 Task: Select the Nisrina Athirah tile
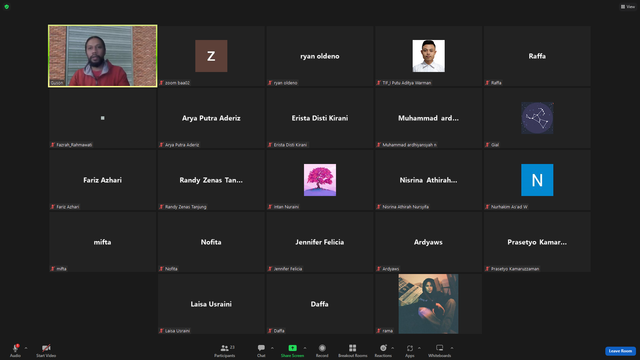coord(428,180)
